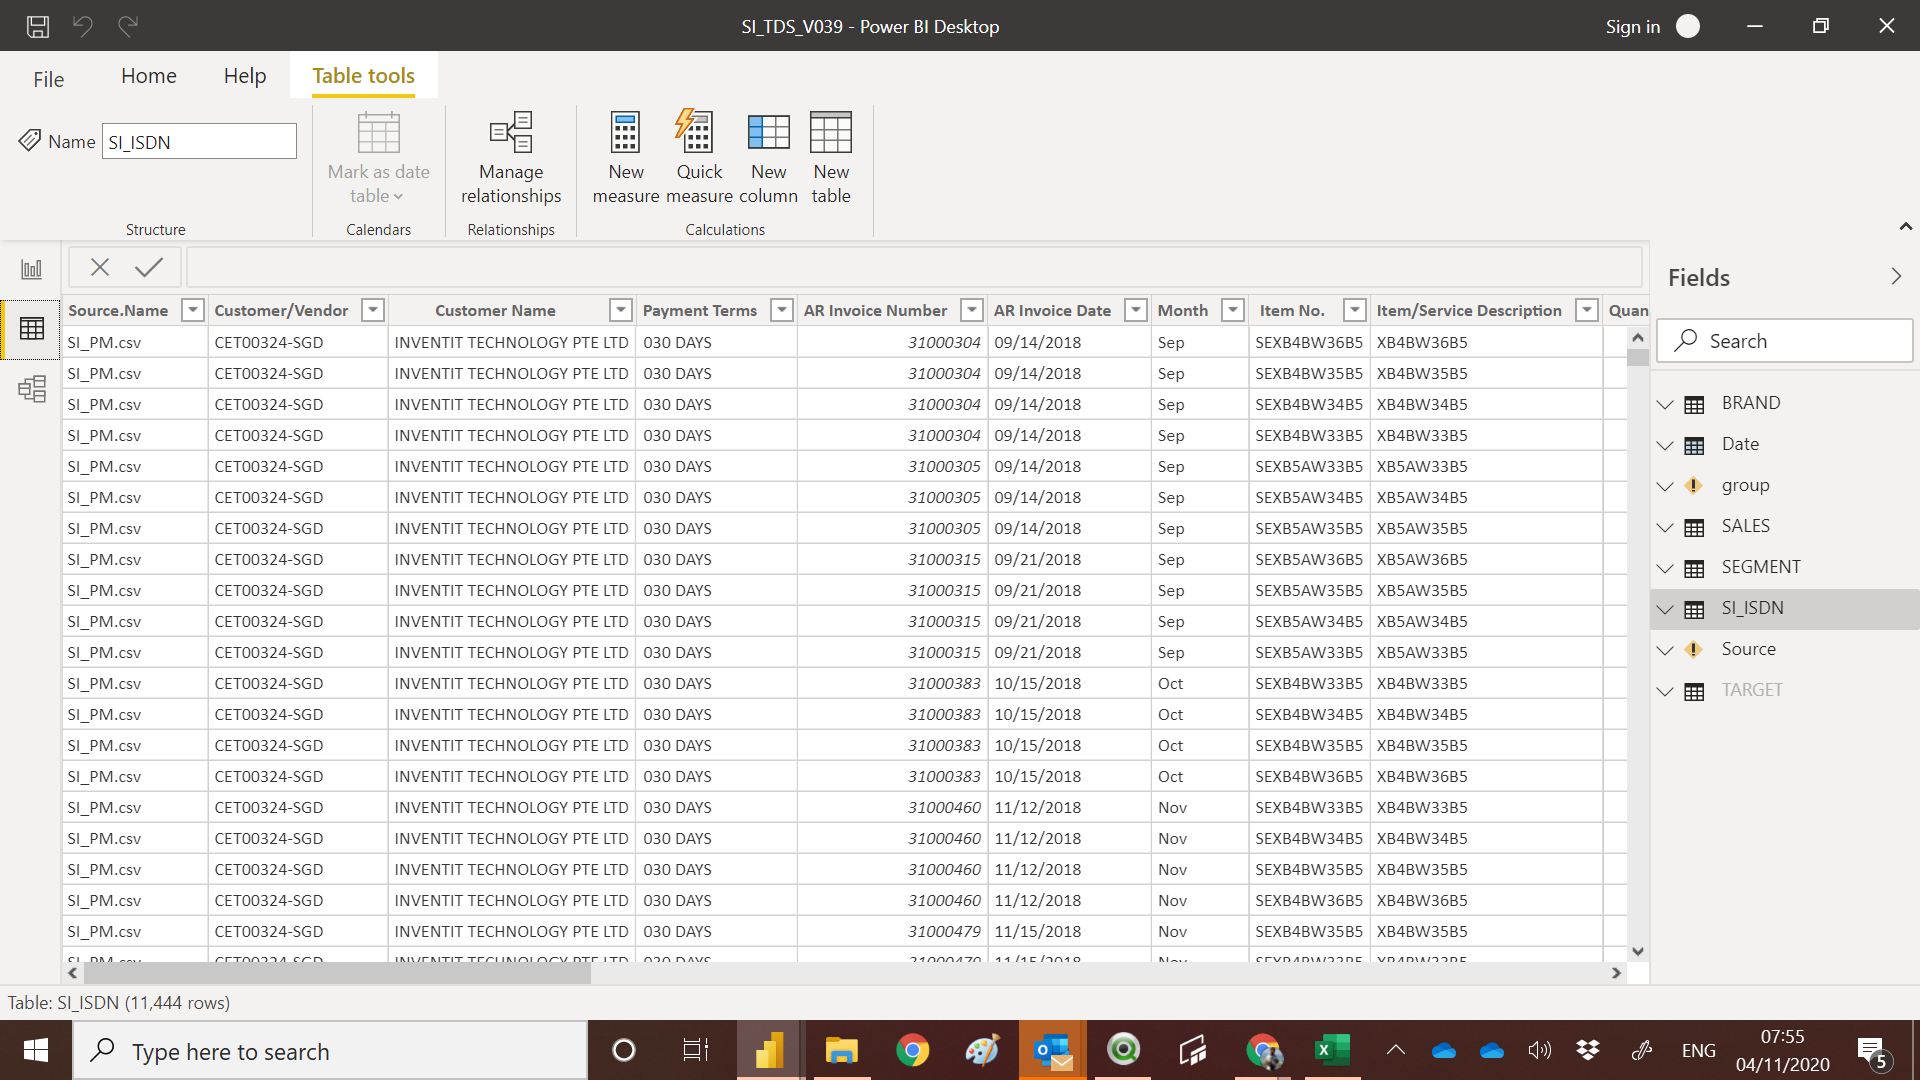This screenshot has height=1080, width=1920.
Task: Commit formula with the checkmark icon
Action: 149,267
